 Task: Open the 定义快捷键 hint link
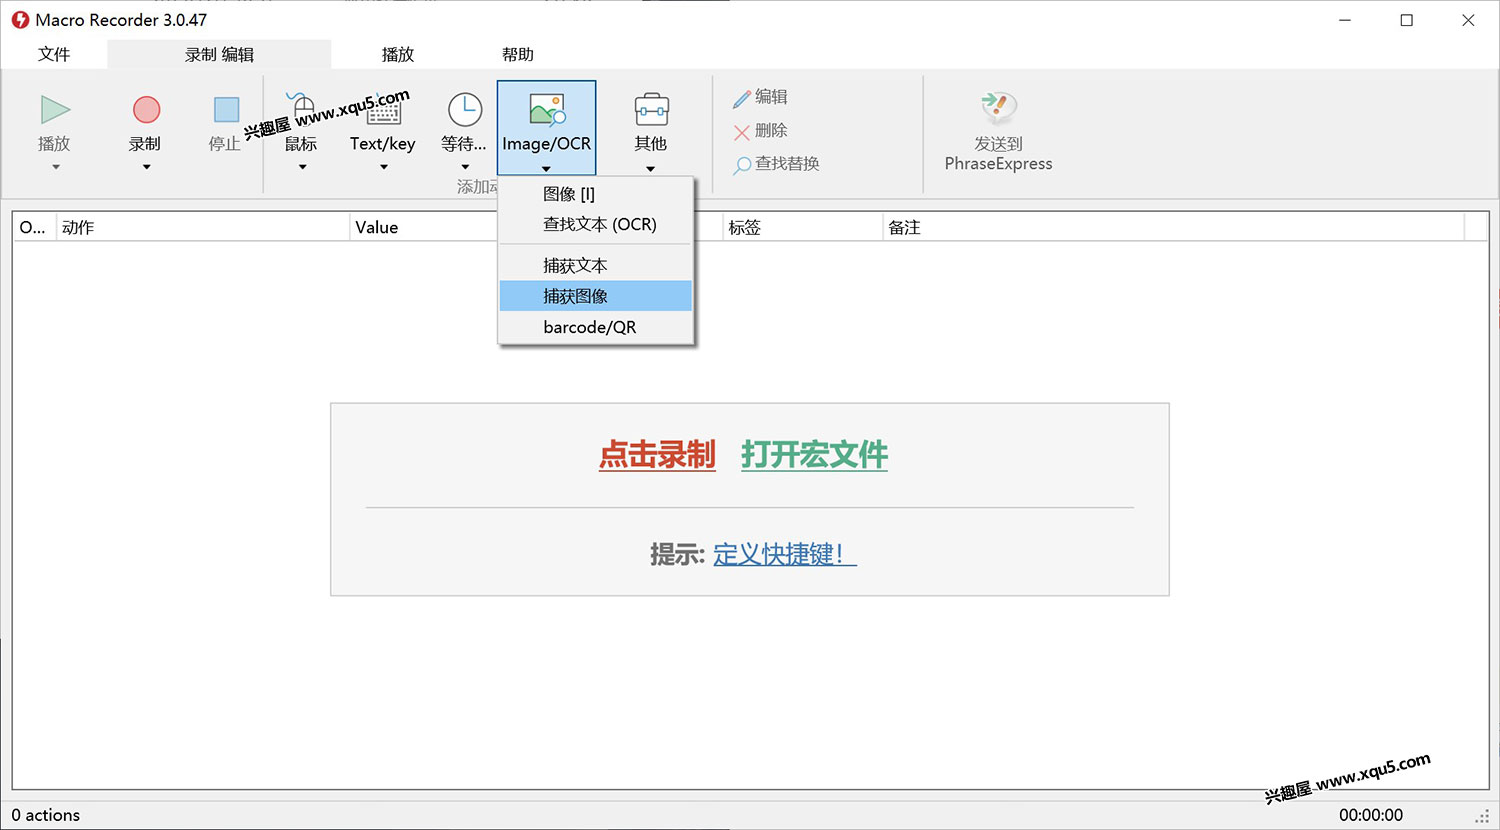[784, 554]
